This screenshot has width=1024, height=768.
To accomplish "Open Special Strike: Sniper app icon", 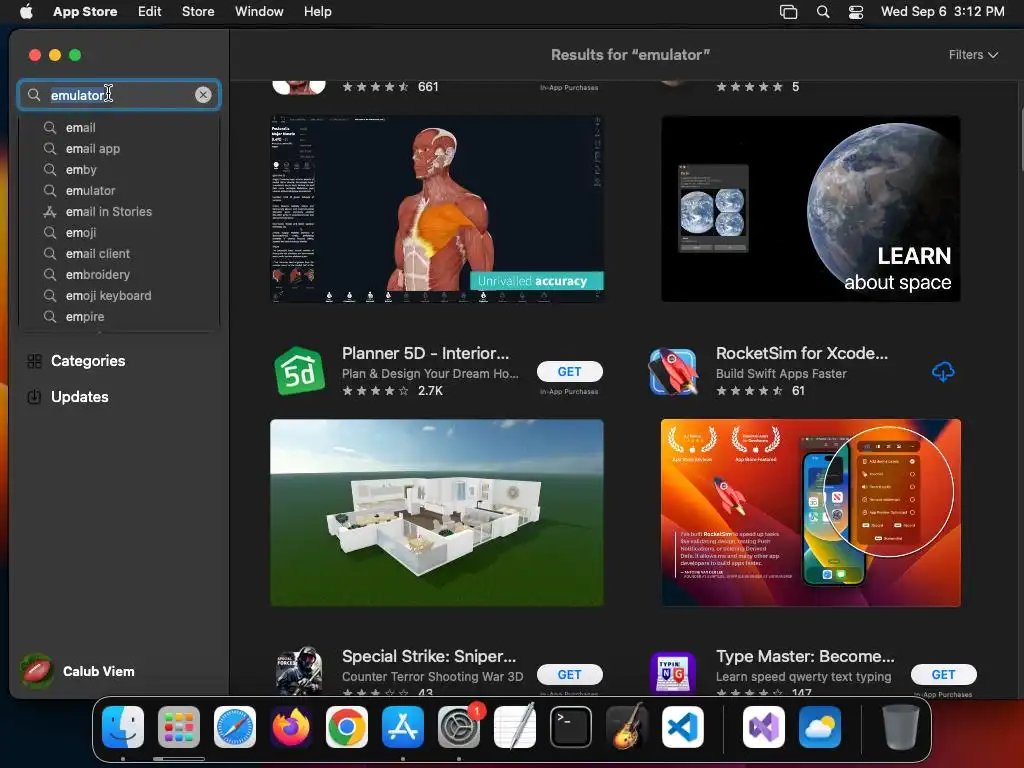I will 299,670.
